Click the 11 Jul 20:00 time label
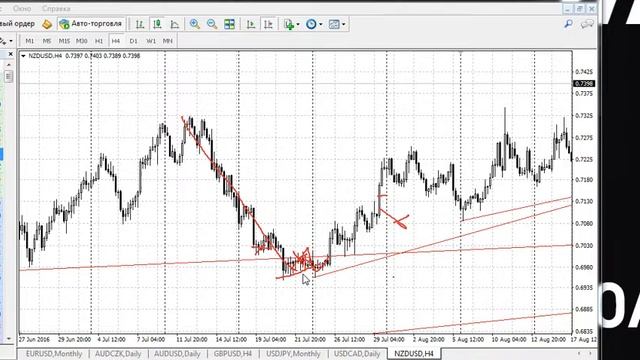640x360 pixels. [192, 339]
